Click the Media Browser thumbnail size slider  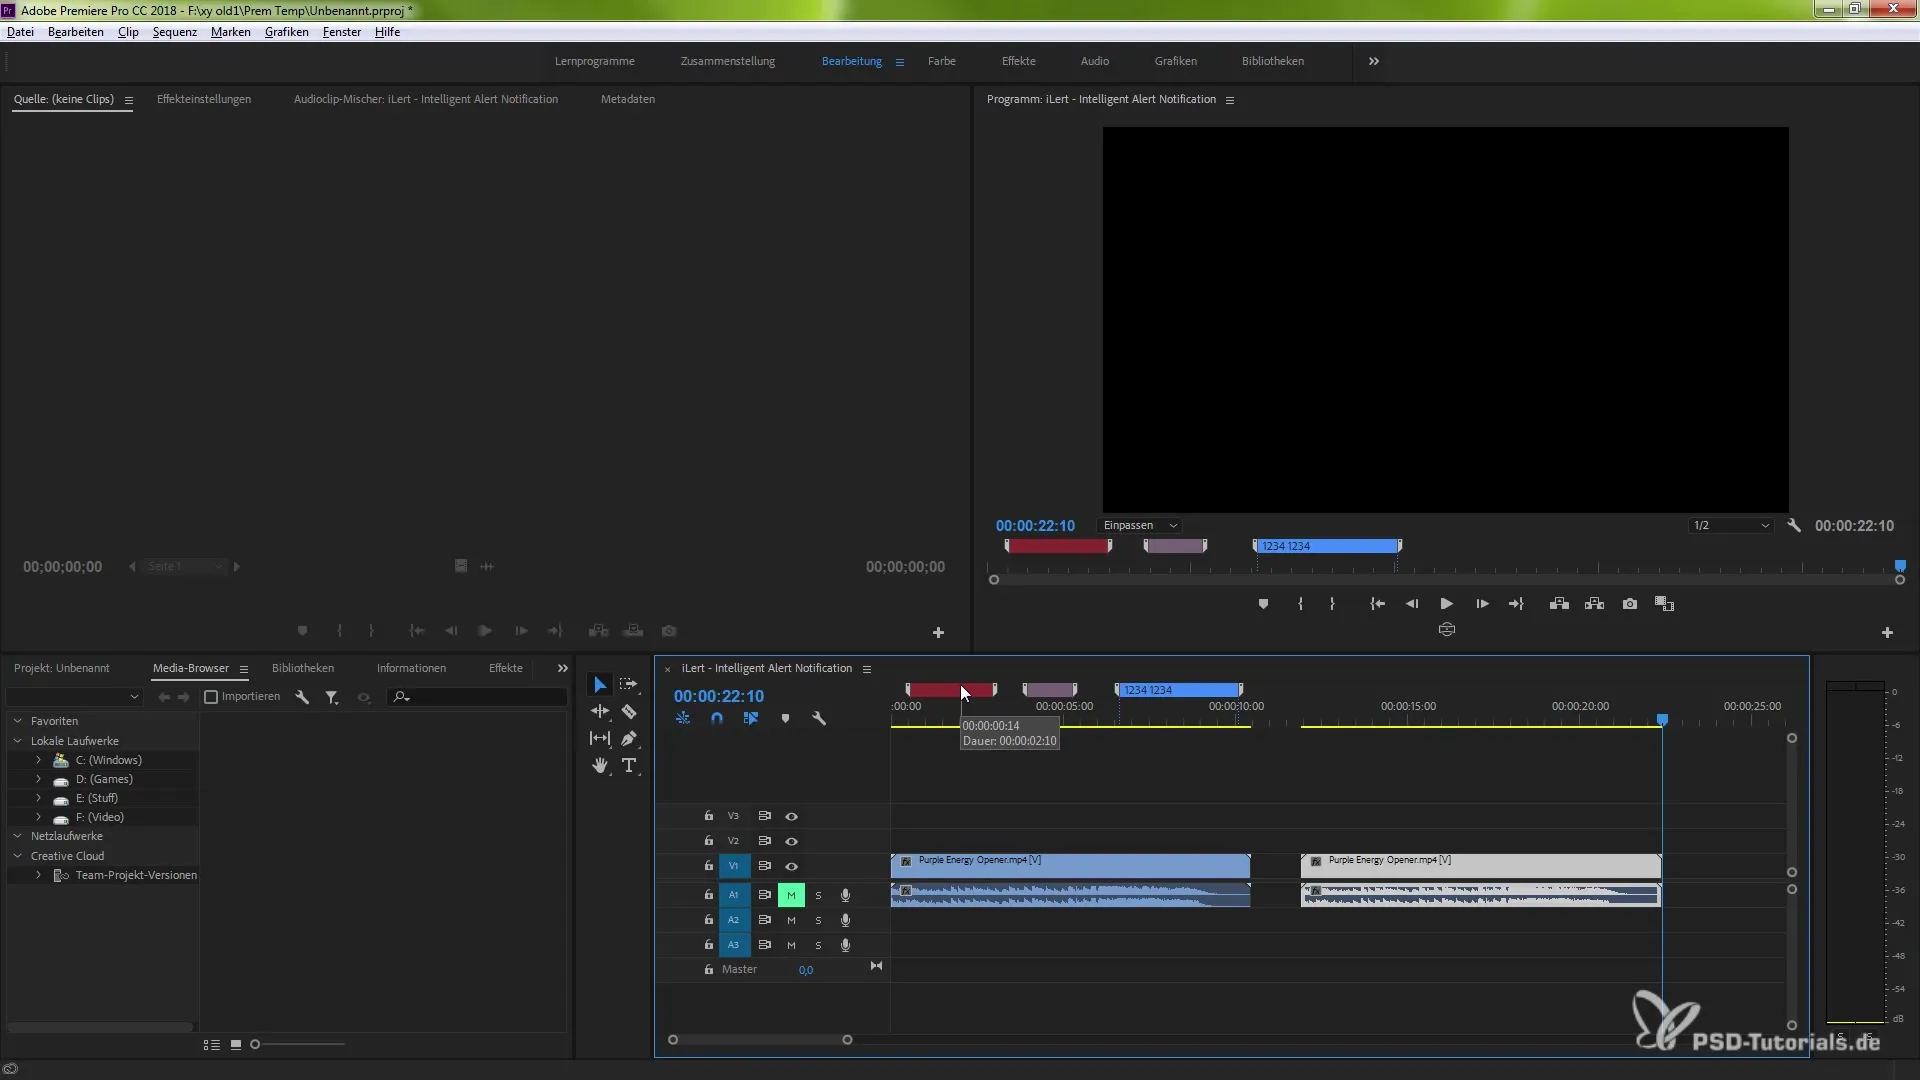tap(300, 1045)
